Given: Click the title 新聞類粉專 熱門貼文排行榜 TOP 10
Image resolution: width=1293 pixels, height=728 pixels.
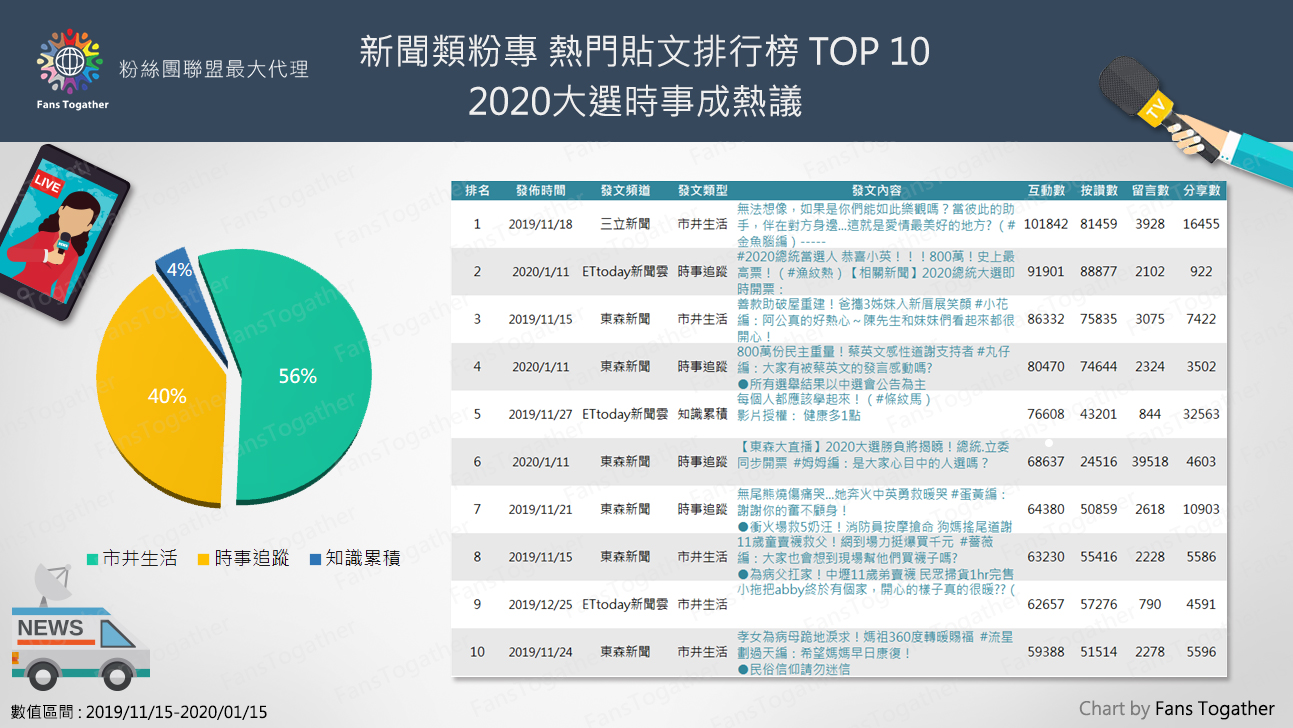Looking at the screenshot, I should tap(645, 51).
